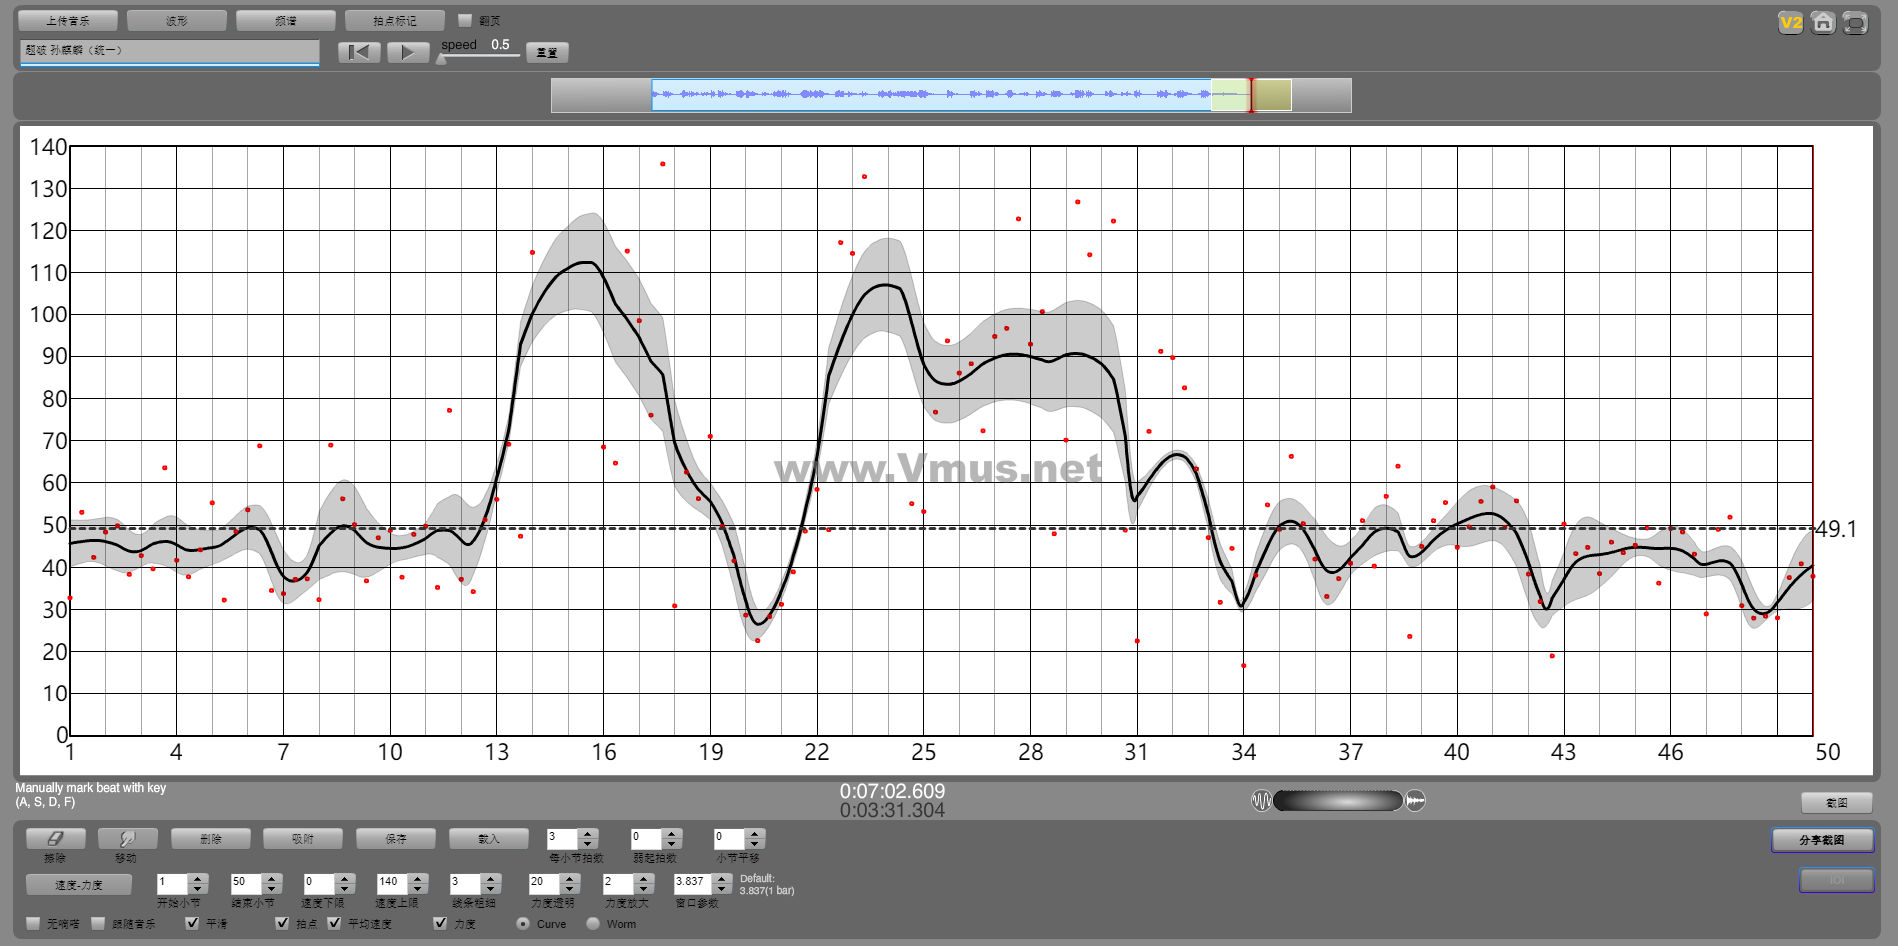Decrease 小节平移 bar shift stepper

[x=755, y=844]
